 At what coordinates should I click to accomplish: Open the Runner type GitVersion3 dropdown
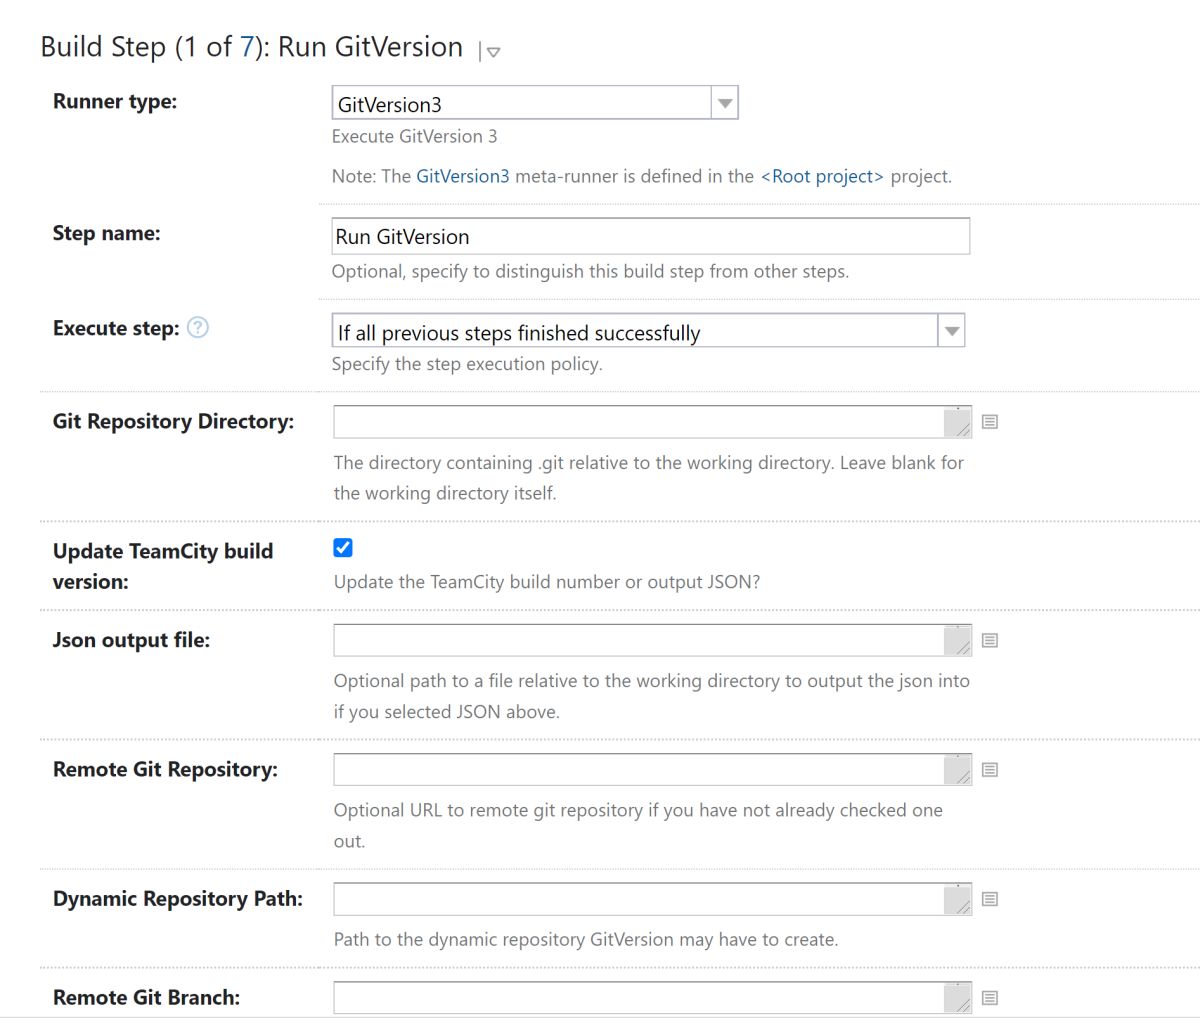point(535,103)
